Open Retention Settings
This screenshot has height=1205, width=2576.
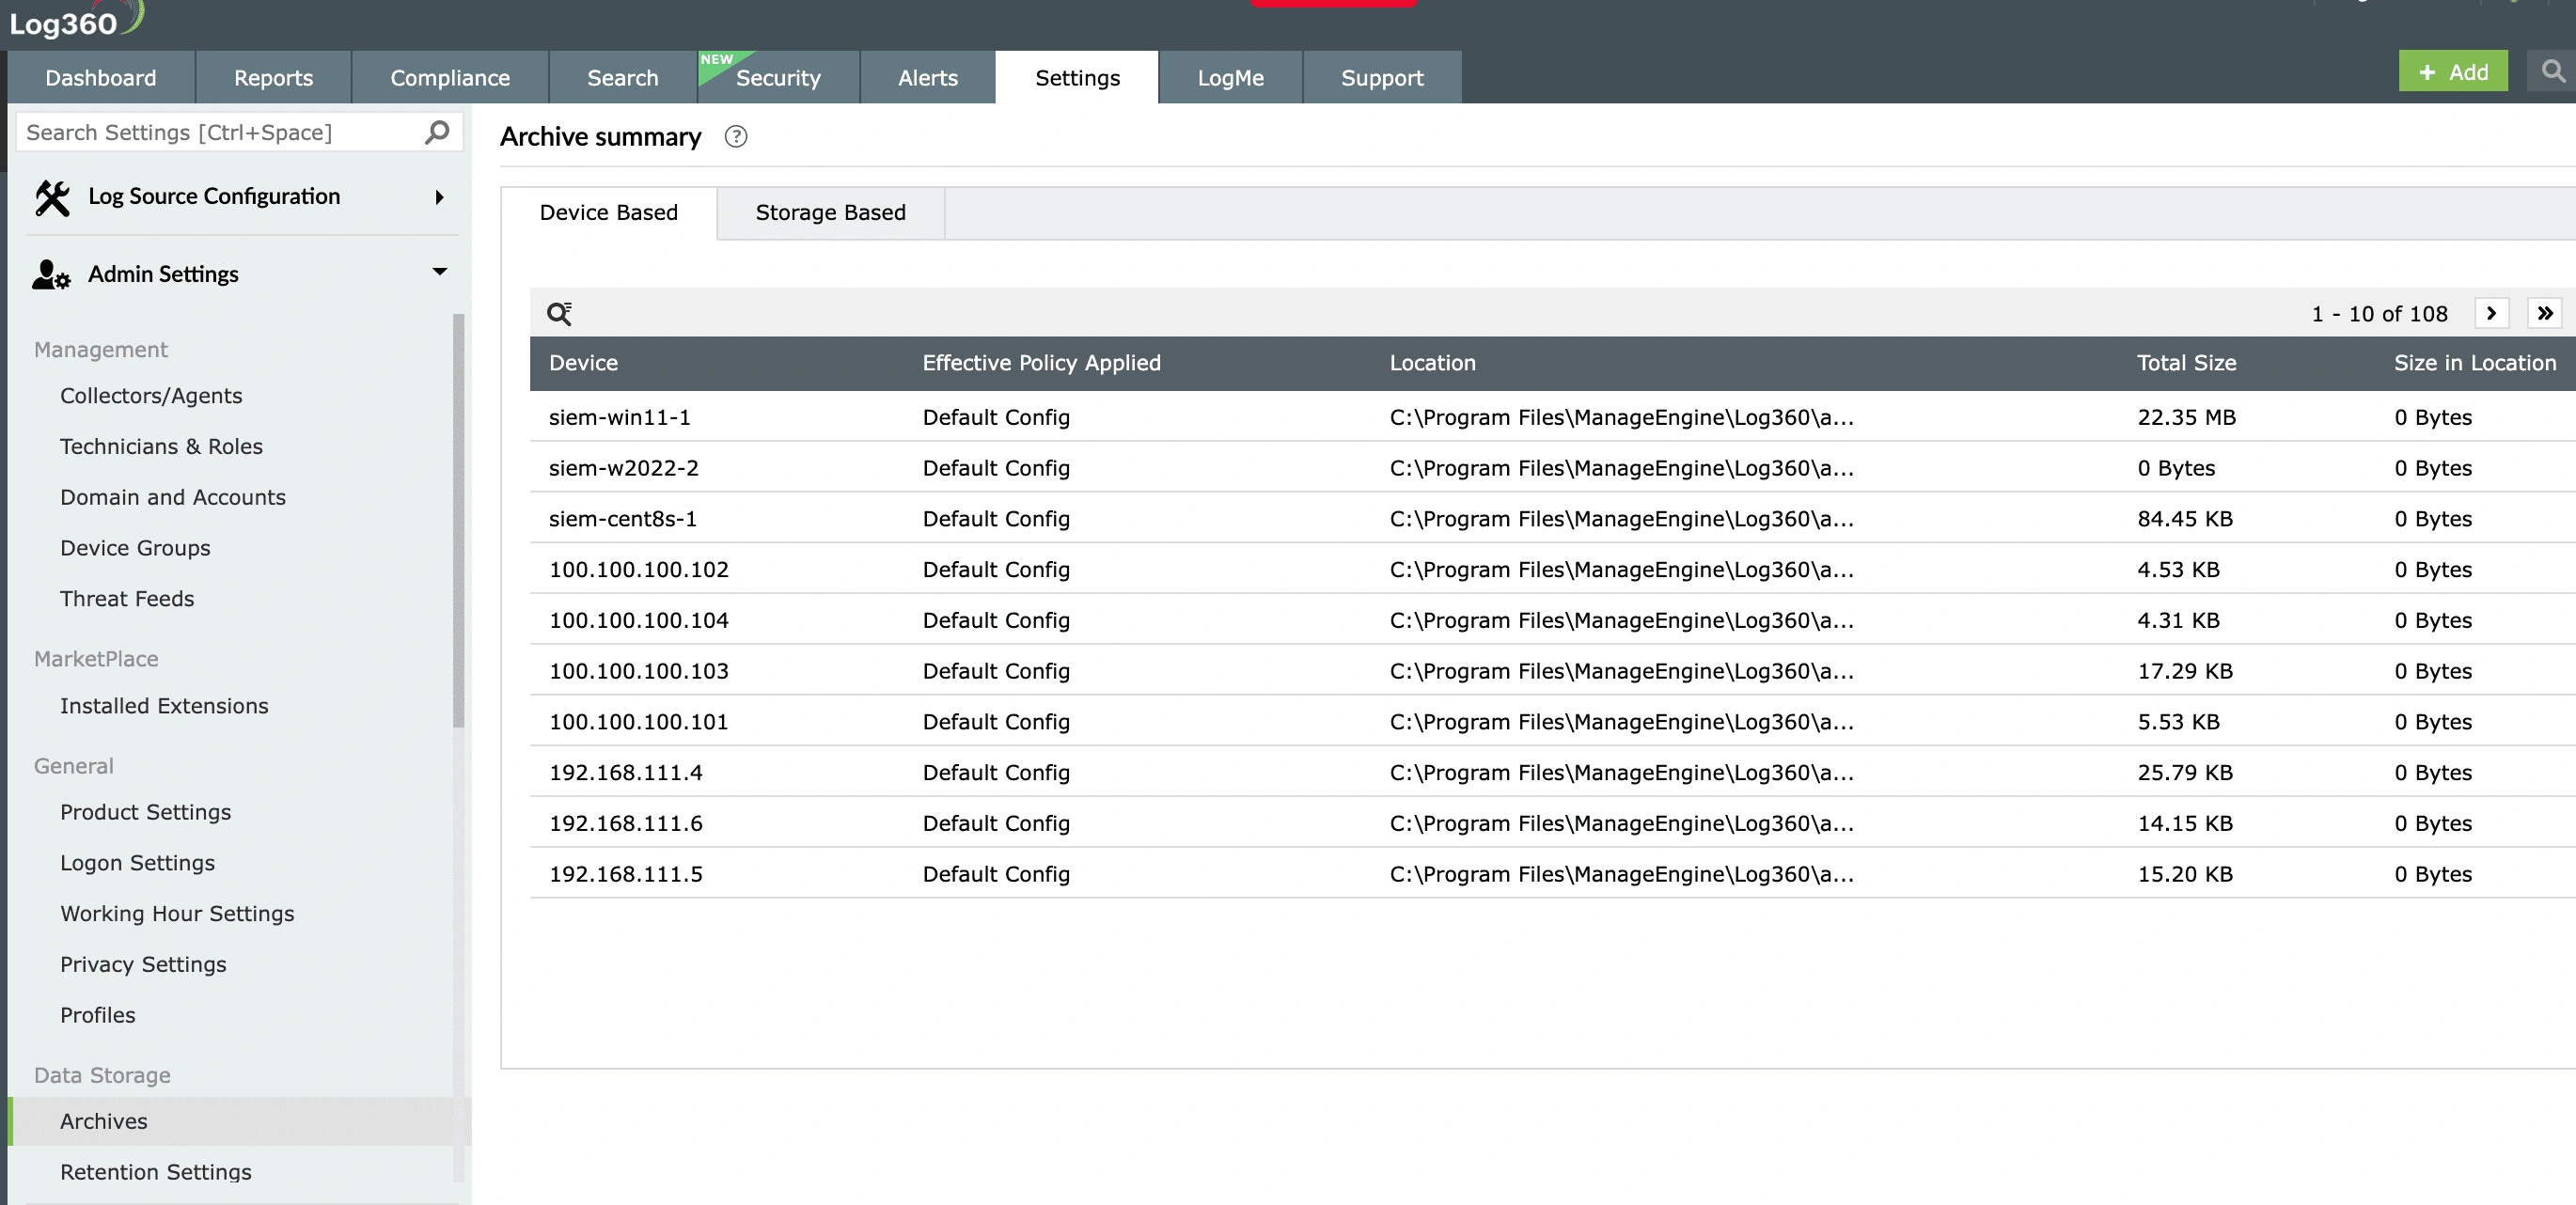pyautogui.click(x=156, y=1172)
